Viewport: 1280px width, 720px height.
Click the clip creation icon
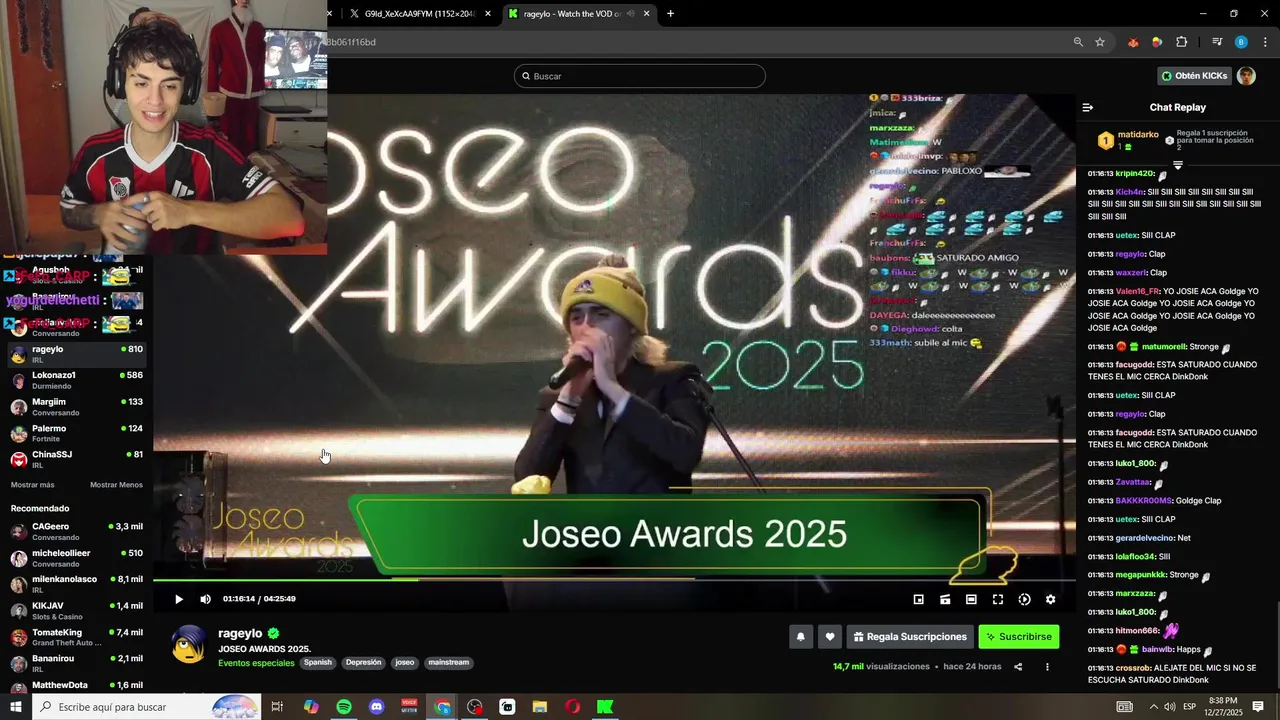pyautogui.click(x=945, y=599)
